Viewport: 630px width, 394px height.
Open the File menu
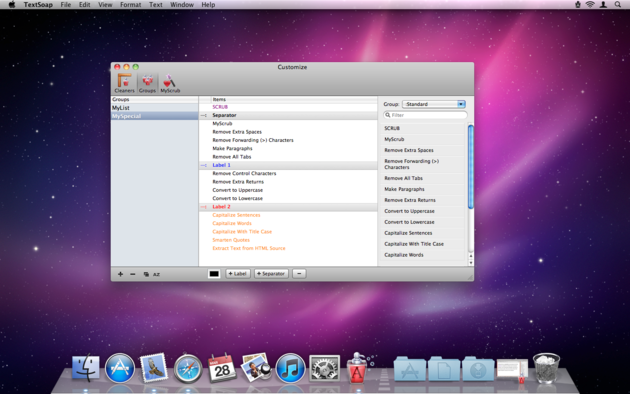point(65,4)
